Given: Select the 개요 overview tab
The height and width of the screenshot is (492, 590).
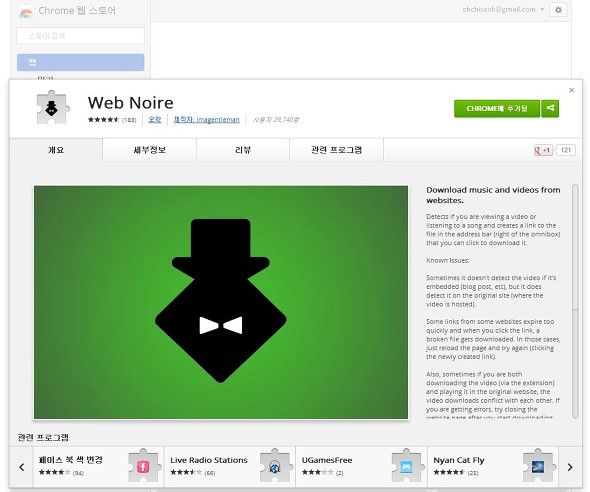Looking at the screenshot, I should [56, 150].
